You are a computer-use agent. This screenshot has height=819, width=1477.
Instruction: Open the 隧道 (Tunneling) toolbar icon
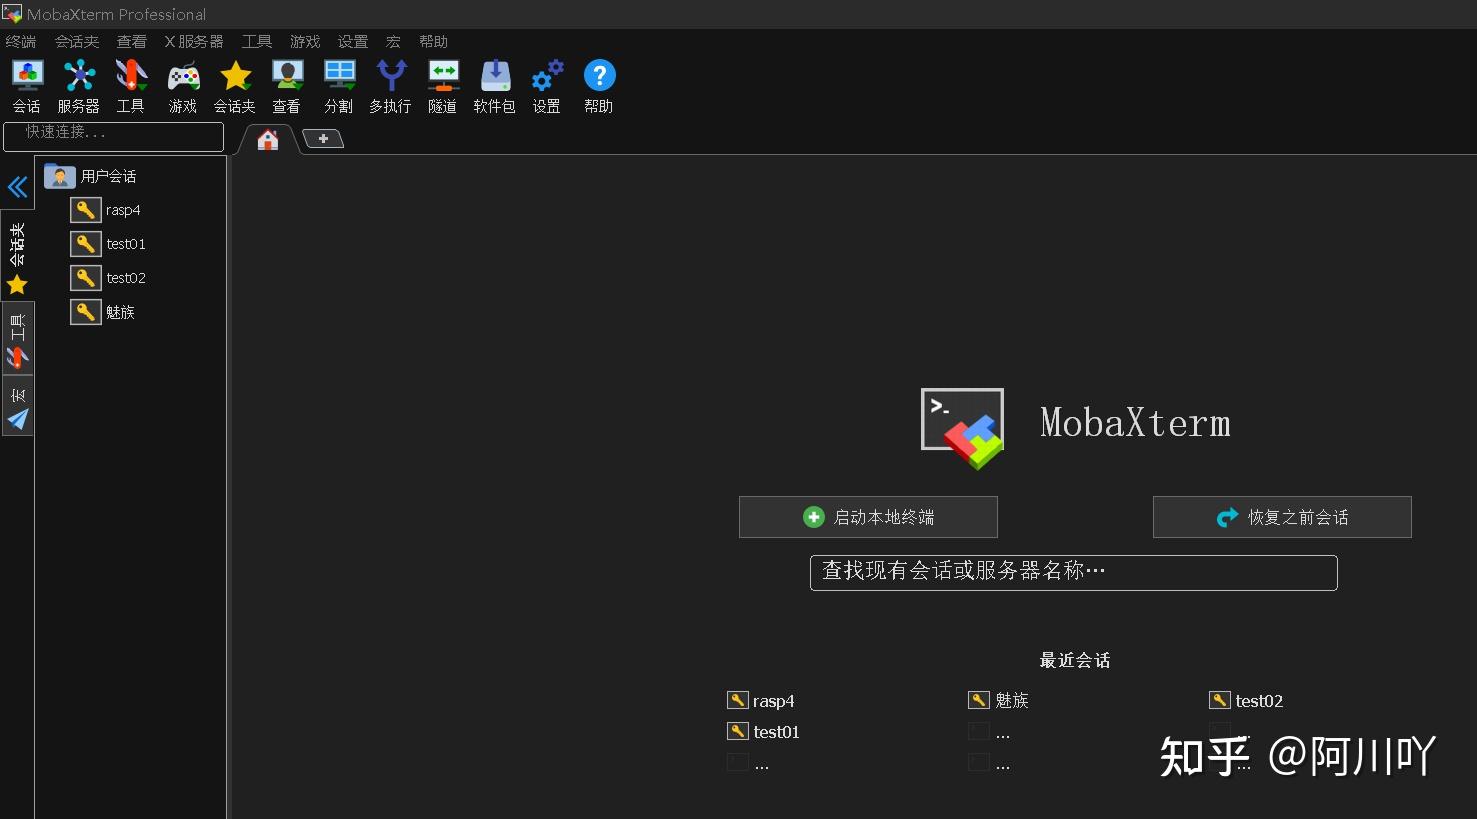click(x=443, y=87)
